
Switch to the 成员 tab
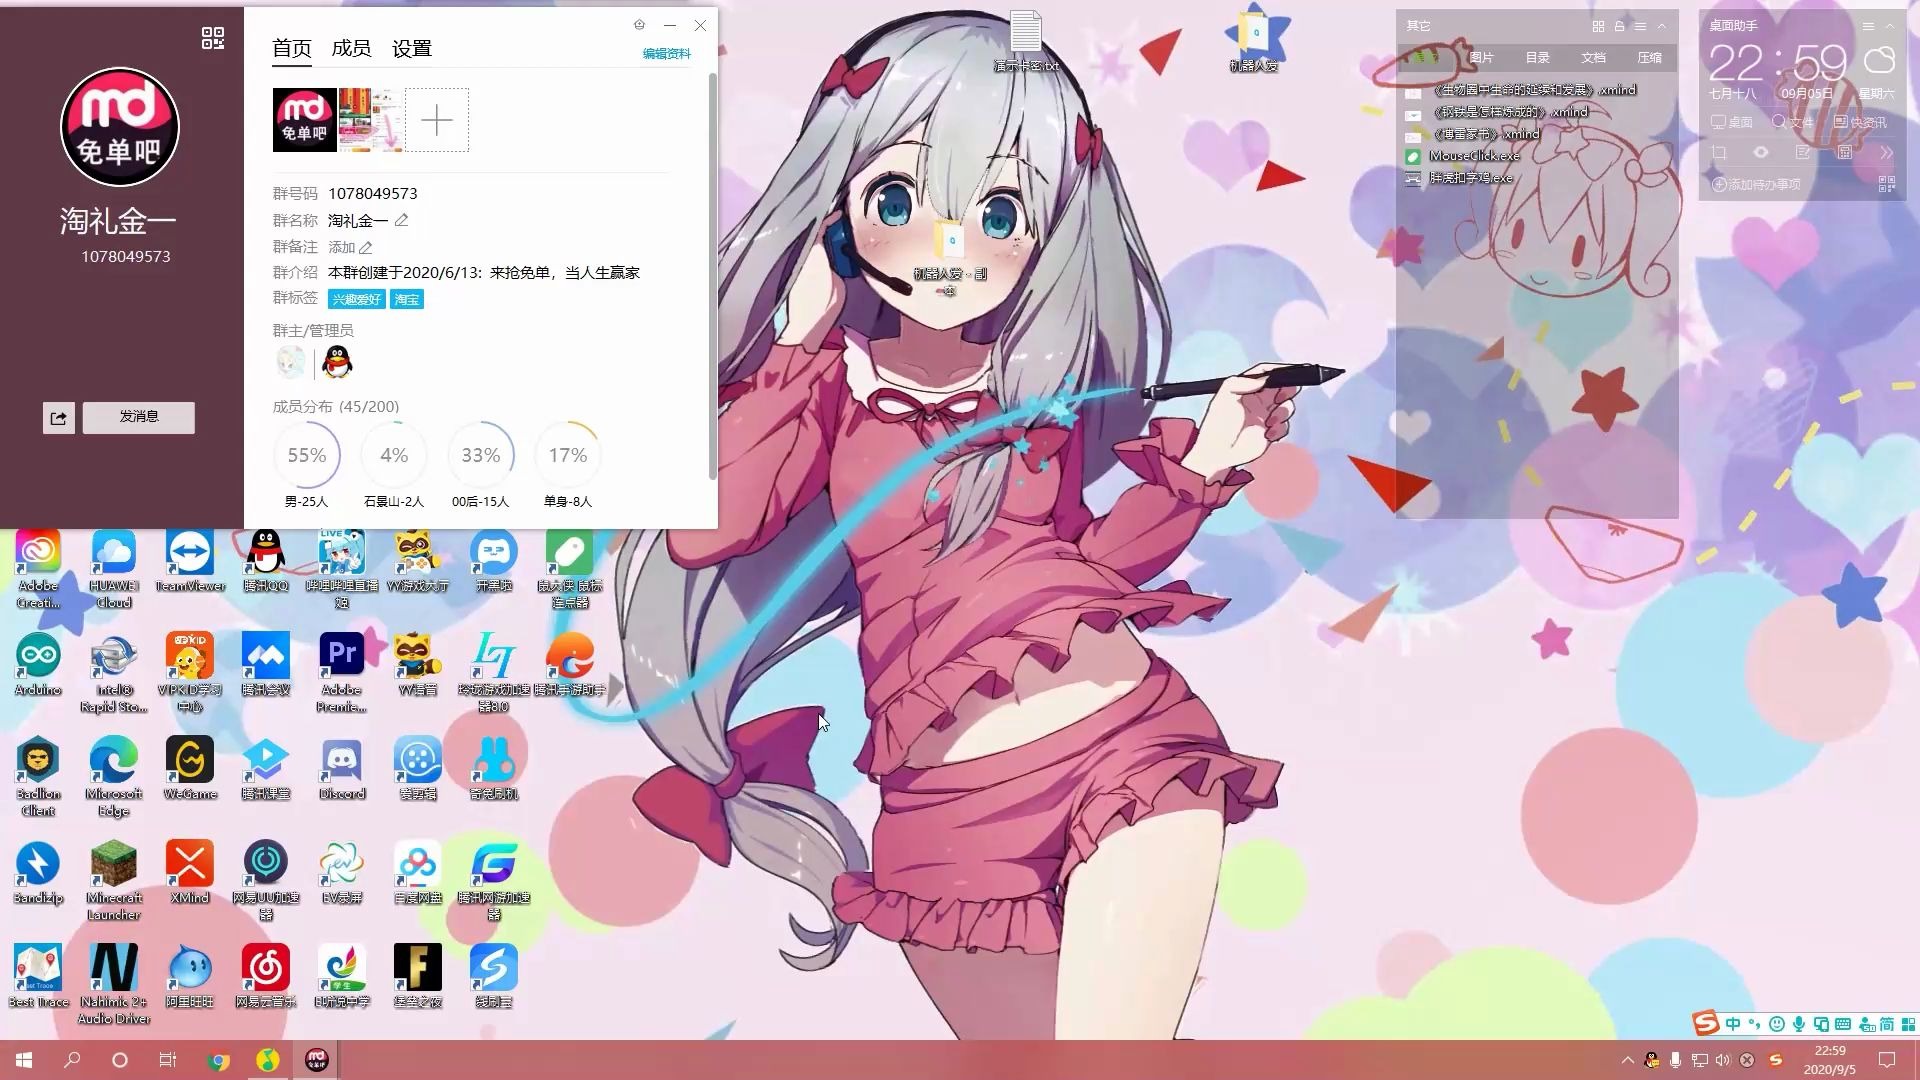pos(351,48)
